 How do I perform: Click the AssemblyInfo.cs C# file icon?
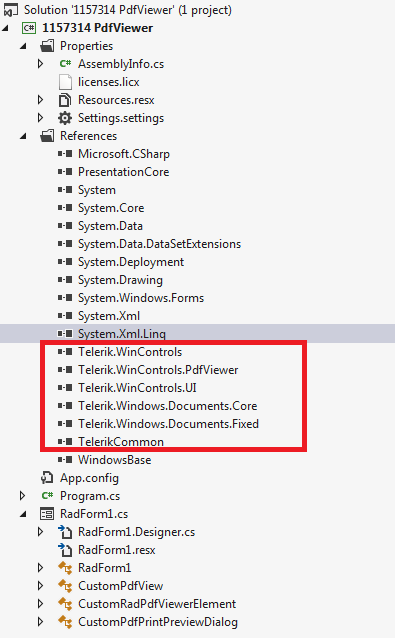tap(65, 64)
